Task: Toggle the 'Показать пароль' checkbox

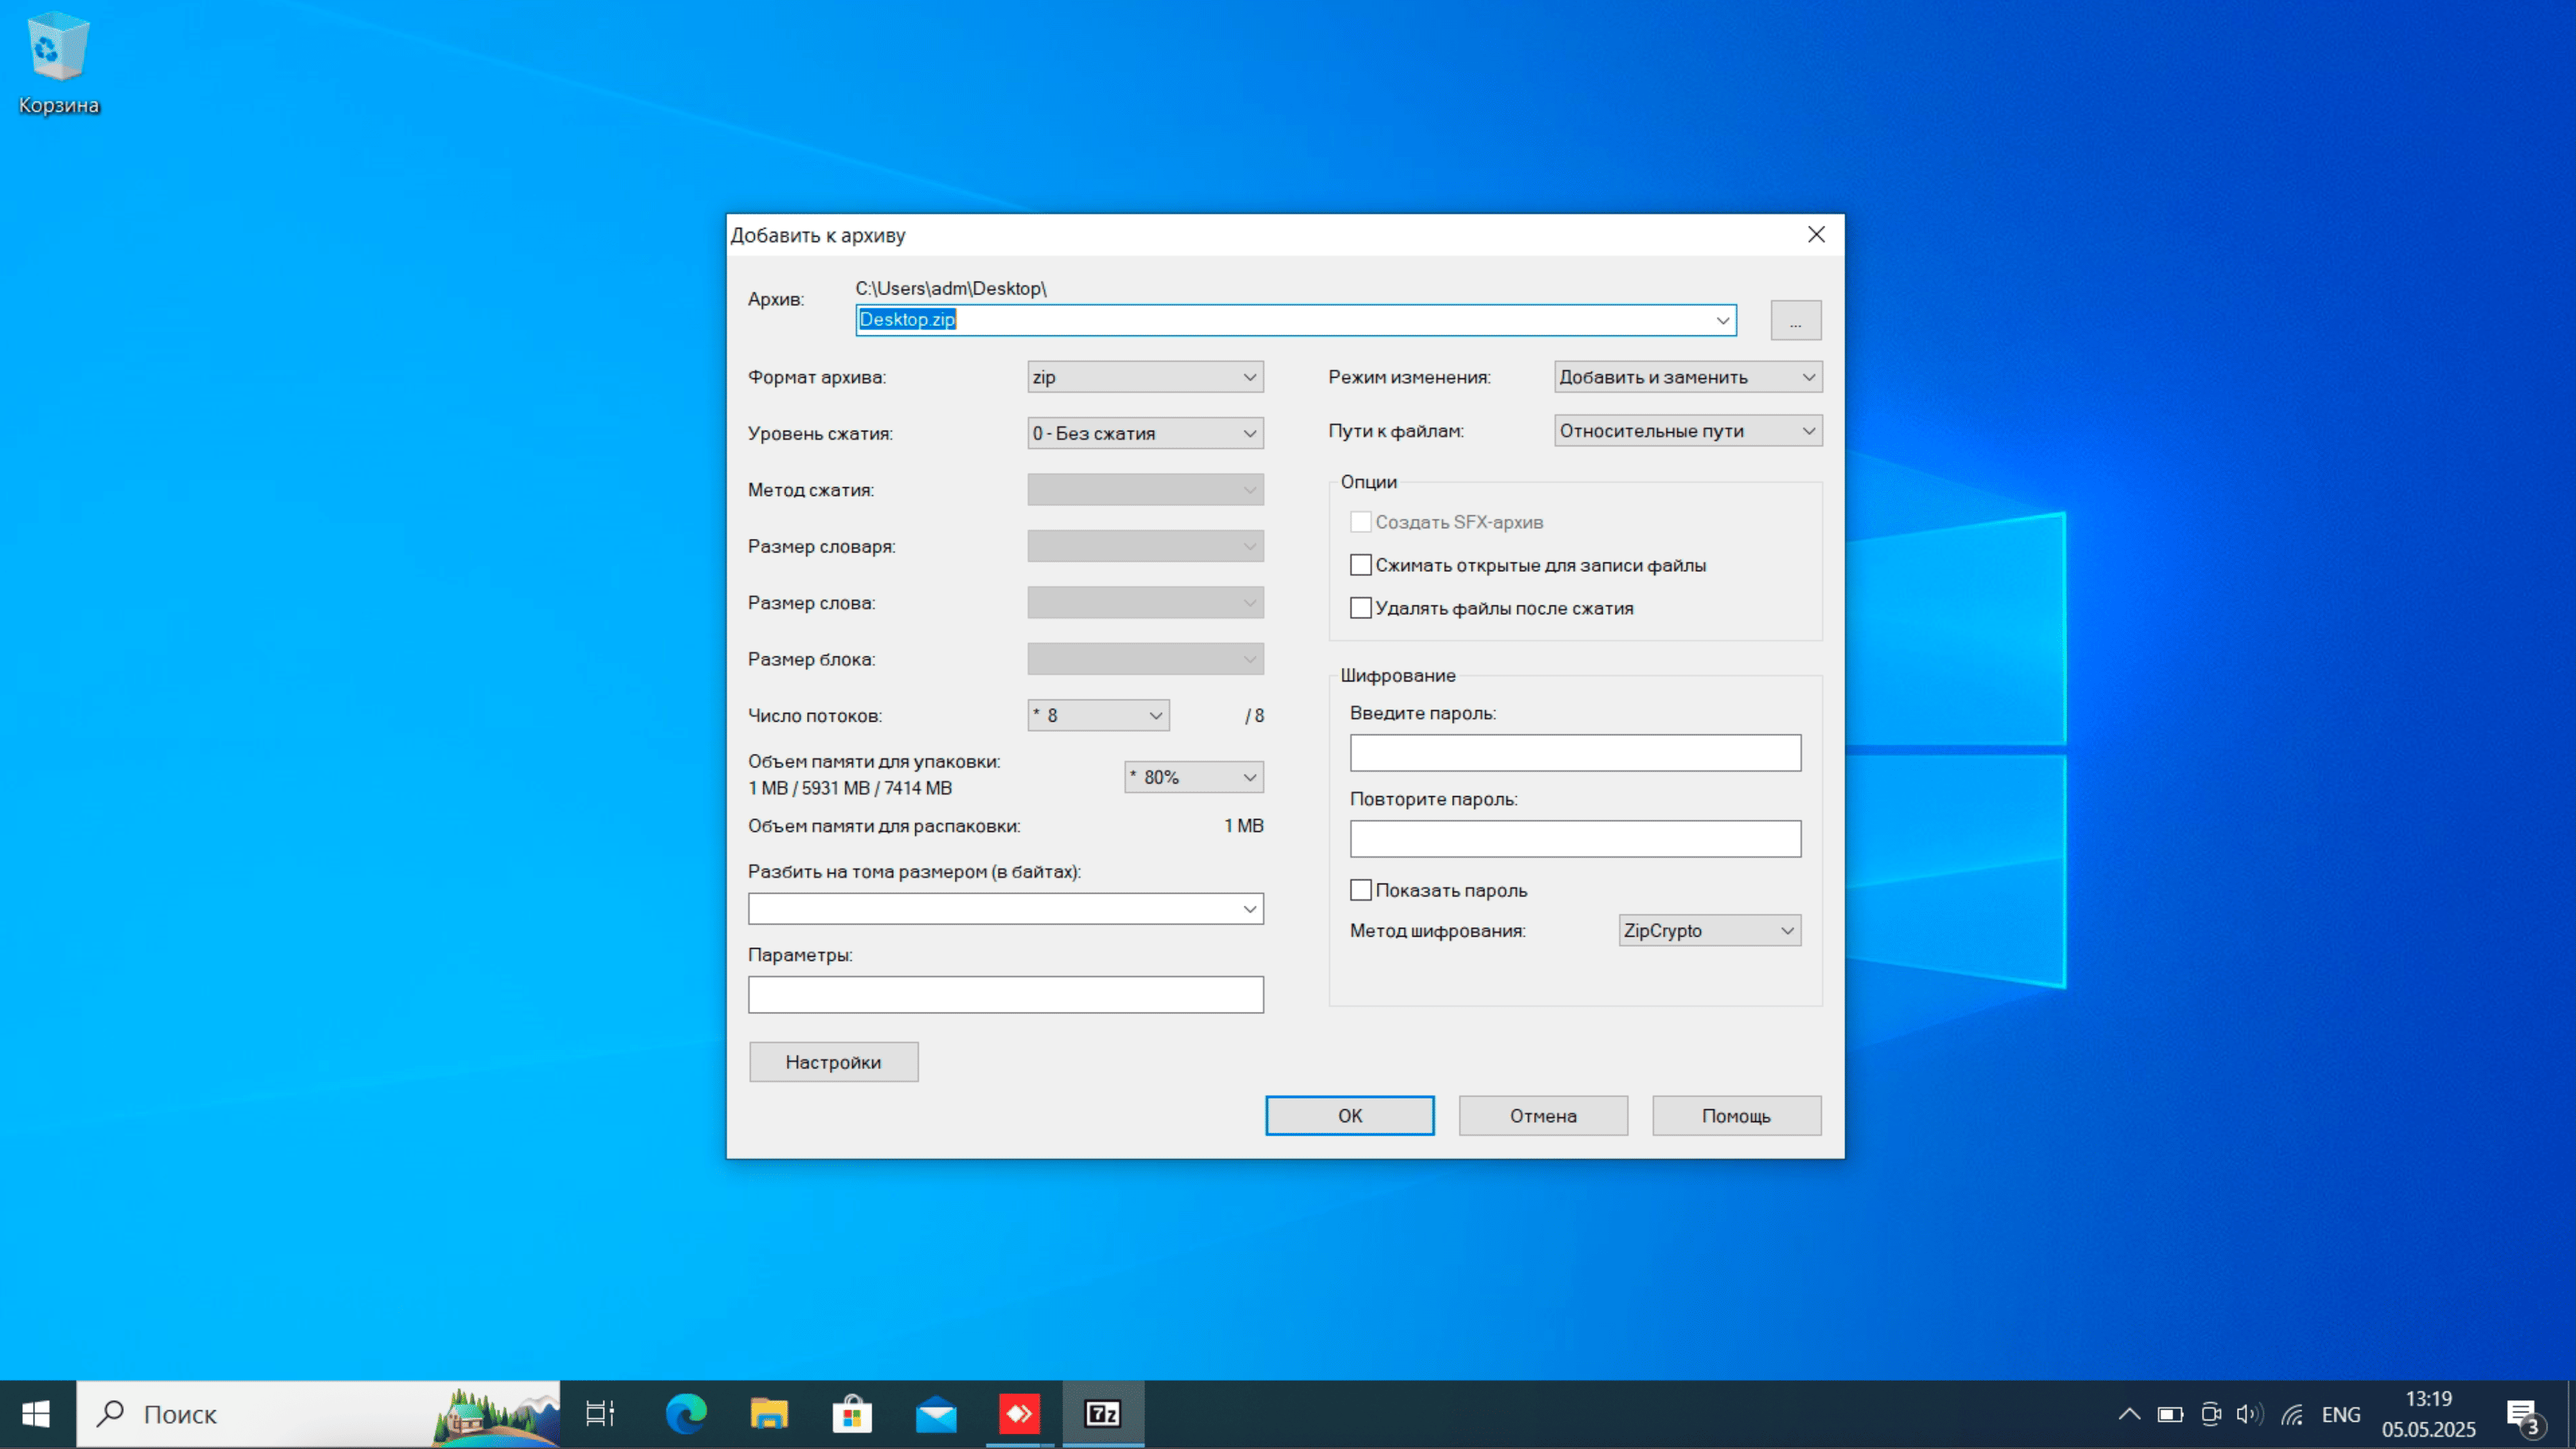Action: [x=1360, y=890]
